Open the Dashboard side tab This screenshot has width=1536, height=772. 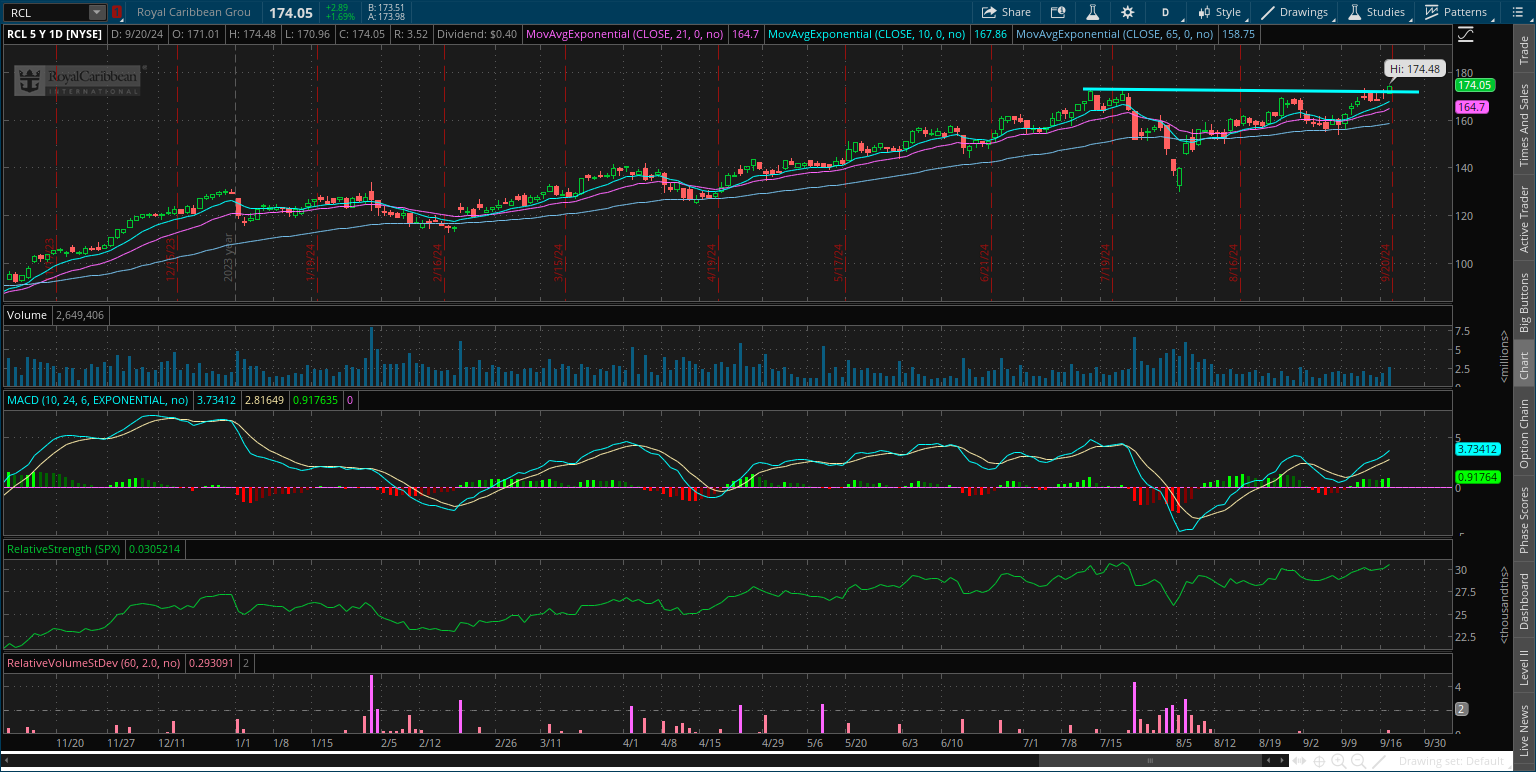tap(1524, 601)
